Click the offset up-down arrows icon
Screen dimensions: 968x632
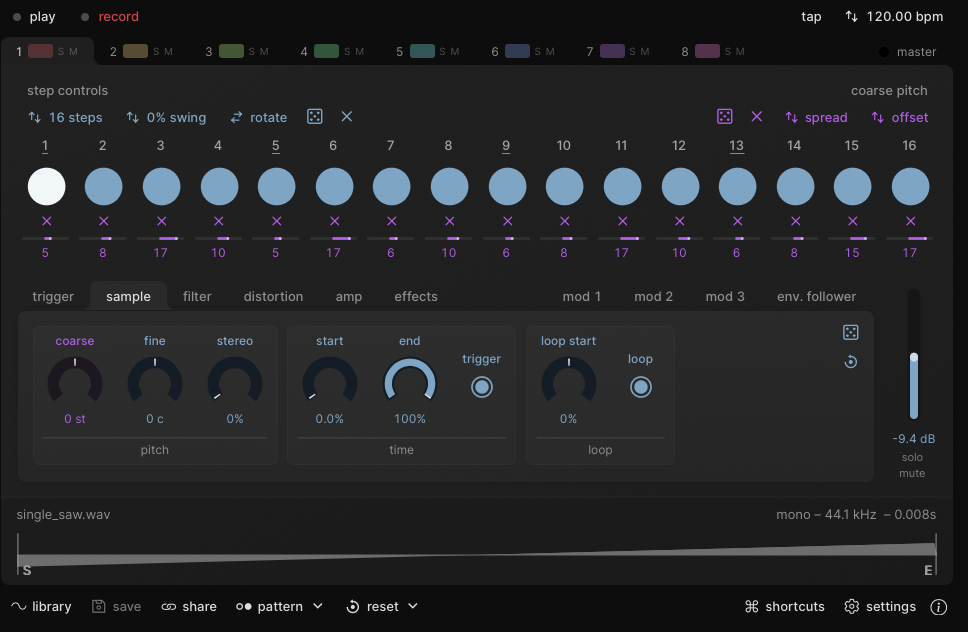[877, 117]
